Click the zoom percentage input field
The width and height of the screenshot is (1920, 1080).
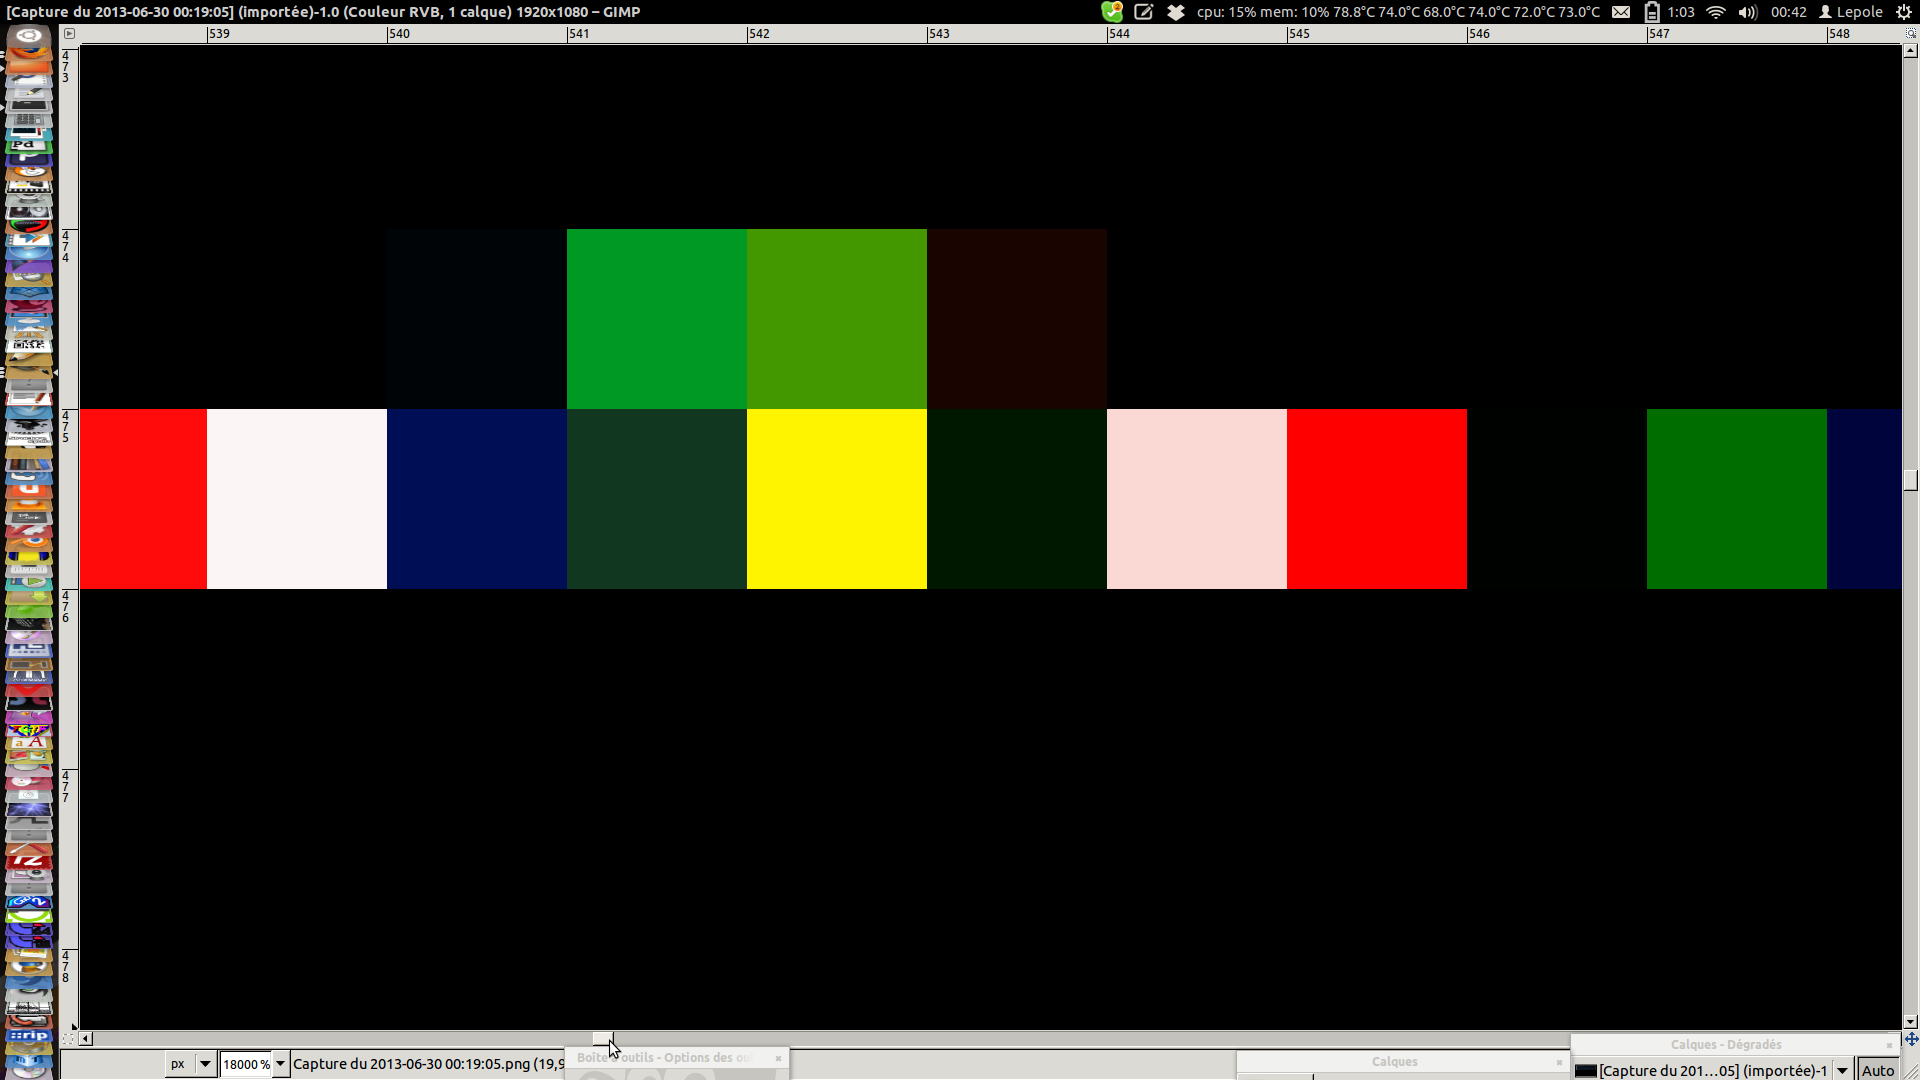pos(245,1064)
